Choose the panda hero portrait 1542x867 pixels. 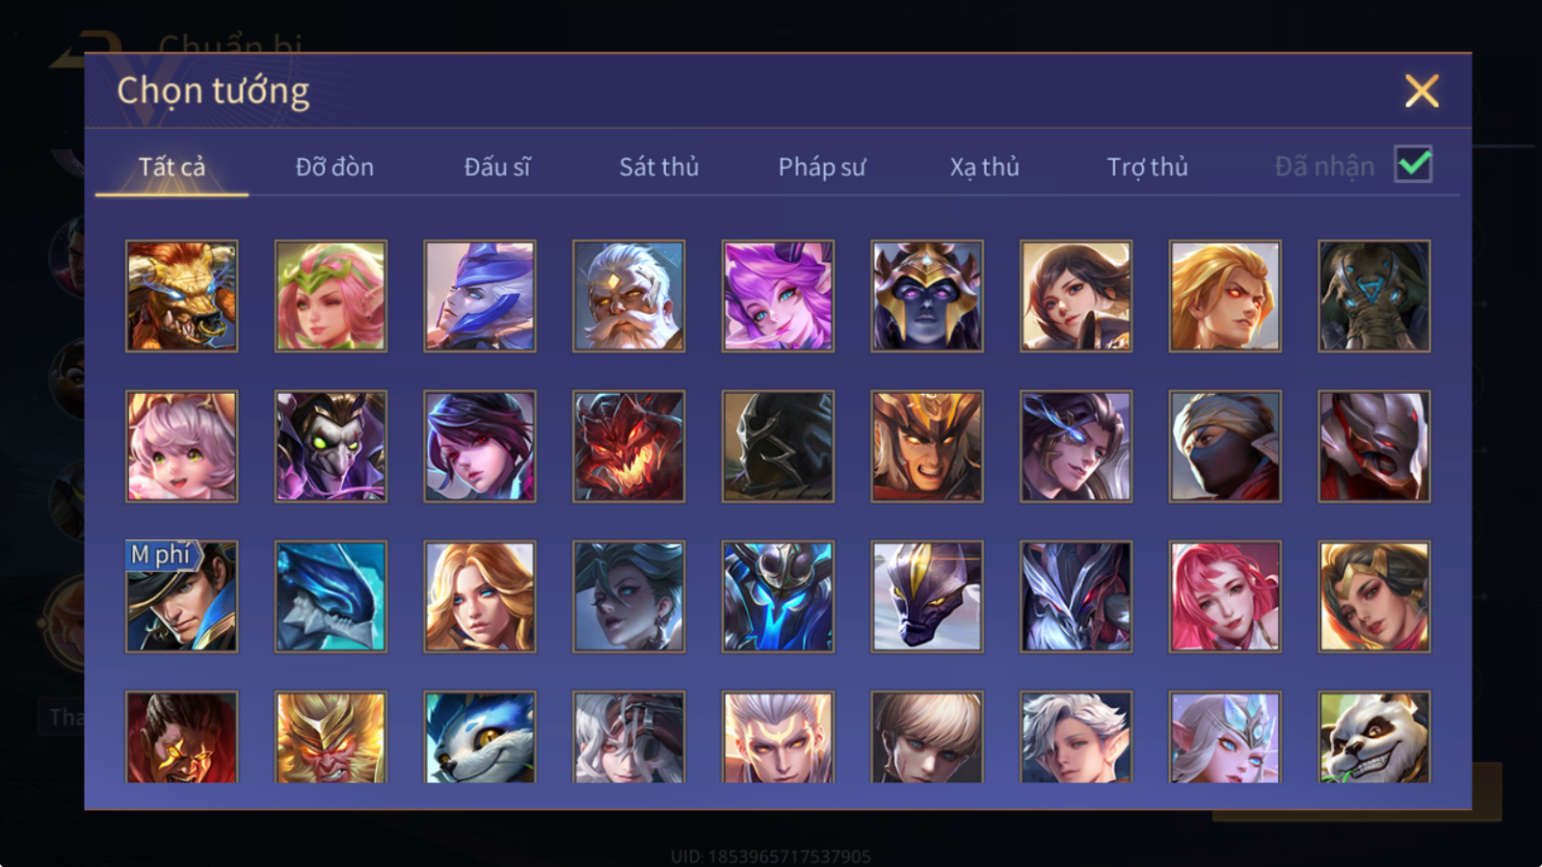(1374, 737)
